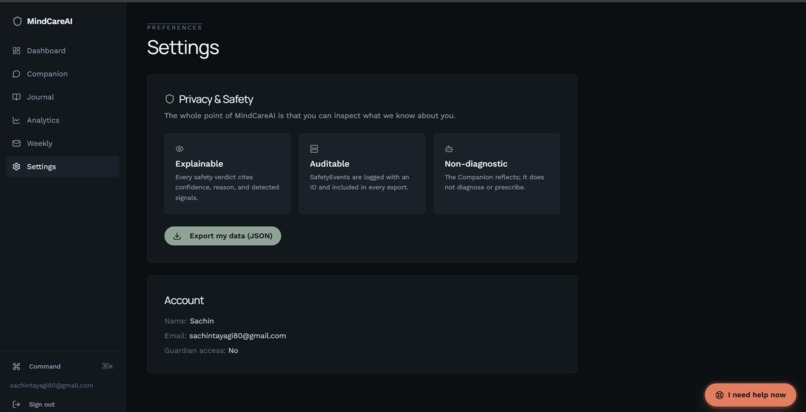The width and height of the screenshot is (806, 412).
Task: Click the ⌘K shortcut hint
Action: pyautogui.click(x=107, y=366)
